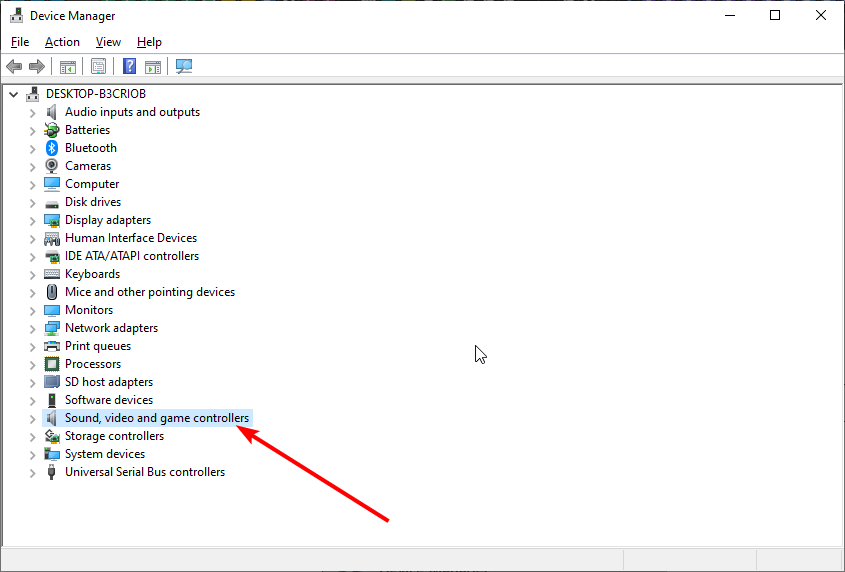845x572 pixels.
Task: Expand the System devices chevron
Action: click(32, 454)
